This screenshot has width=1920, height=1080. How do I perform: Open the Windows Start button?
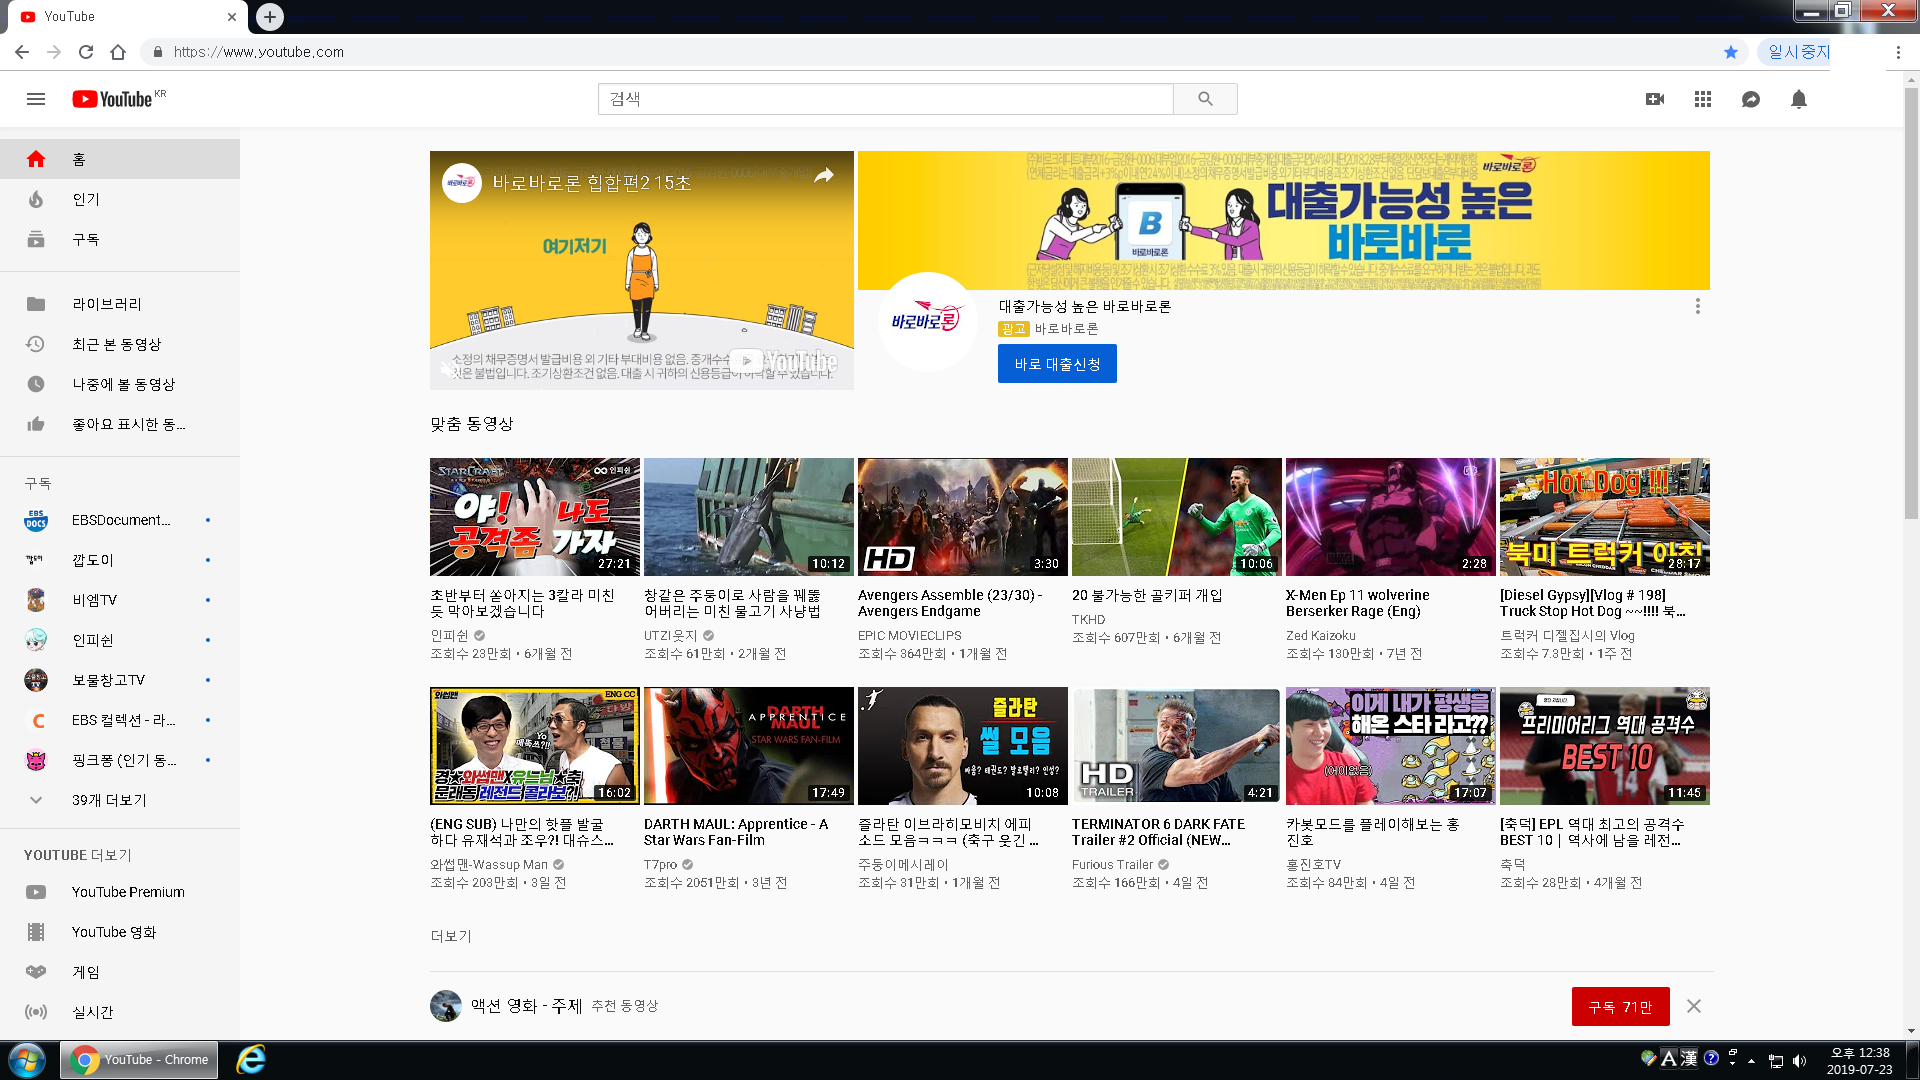pyautogui.click(x=27, y=1060)
